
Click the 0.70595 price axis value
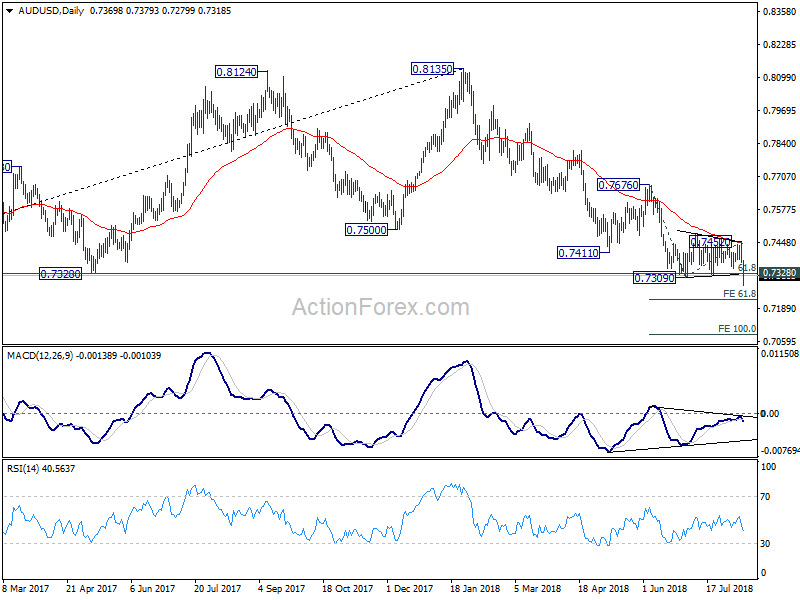779,341
